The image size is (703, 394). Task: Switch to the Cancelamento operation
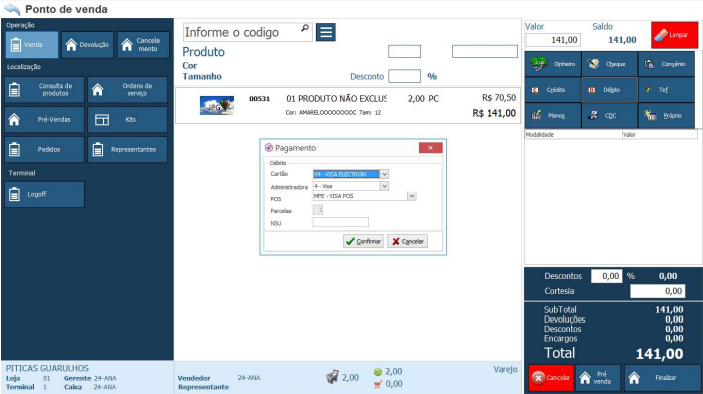[x=143, y=44]
